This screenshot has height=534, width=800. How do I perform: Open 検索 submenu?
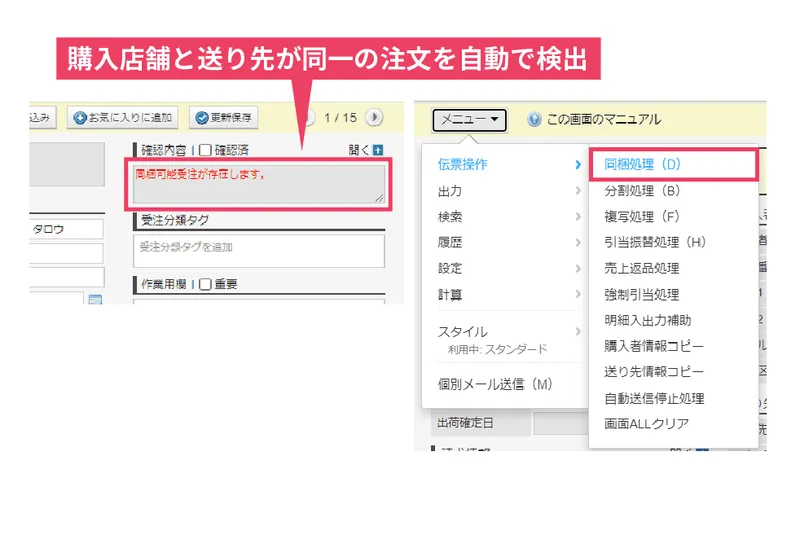coord(509,216)
